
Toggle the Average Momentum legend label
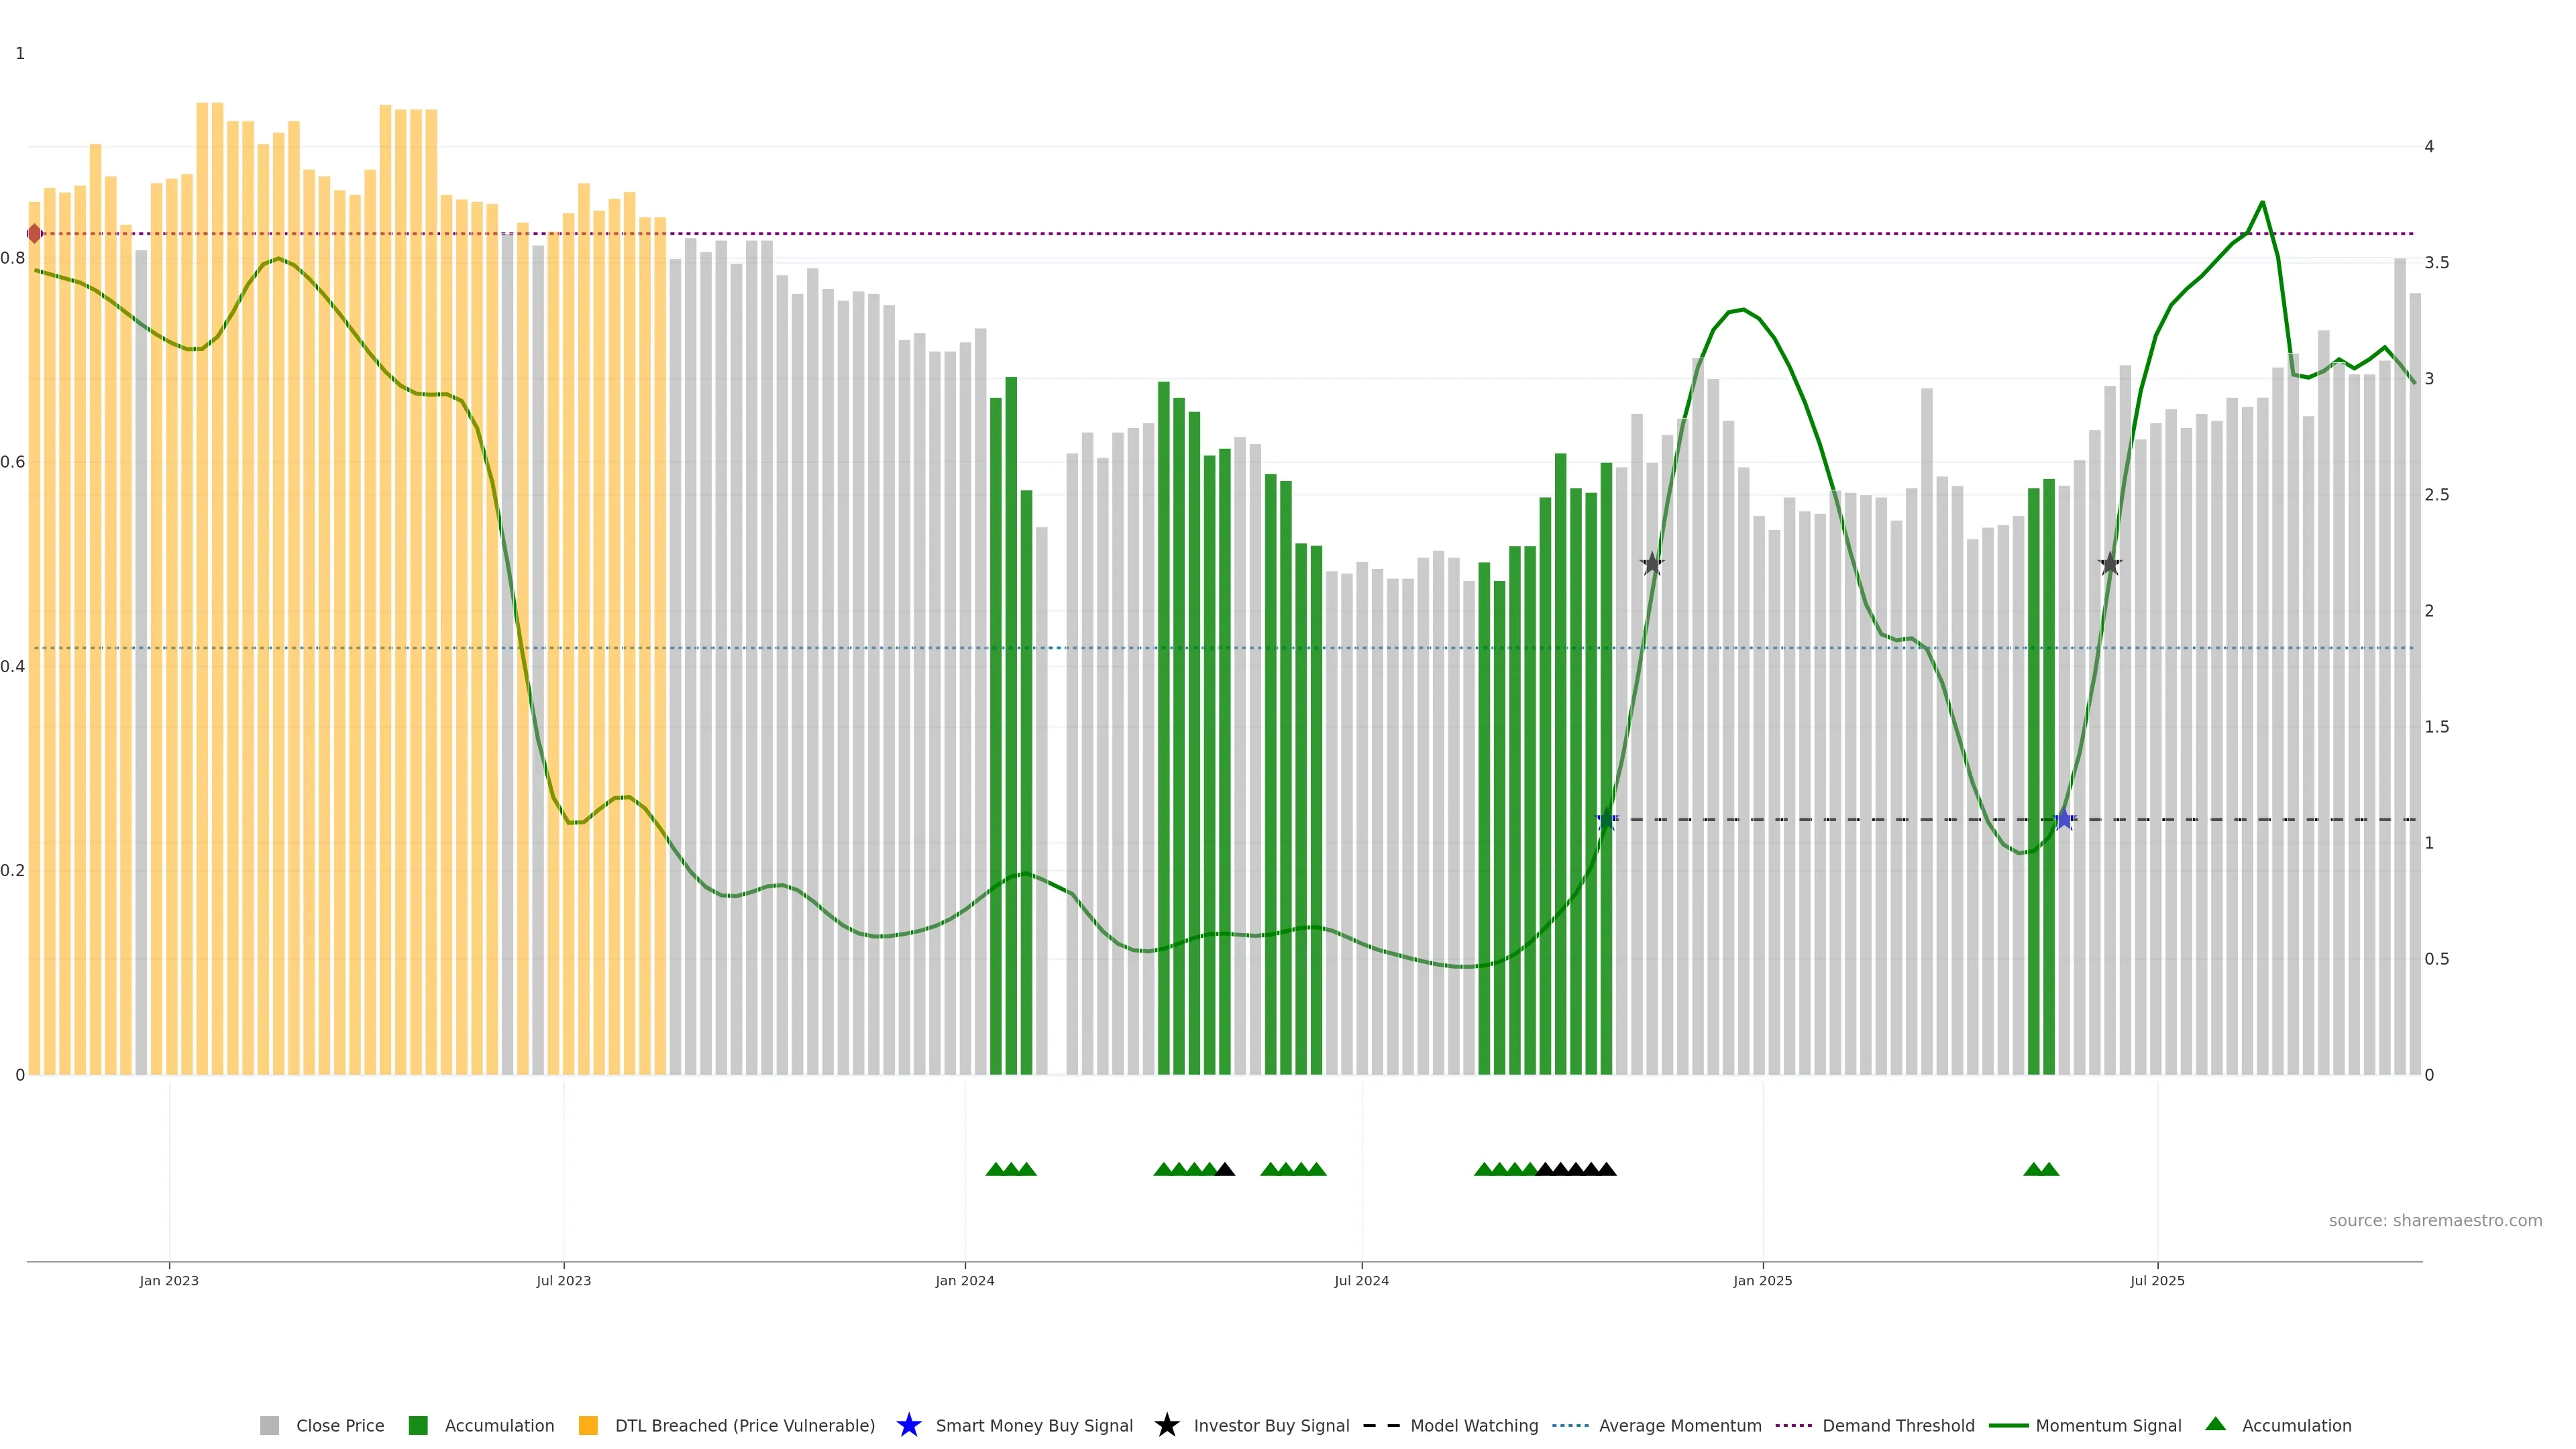[1680, 1425]
